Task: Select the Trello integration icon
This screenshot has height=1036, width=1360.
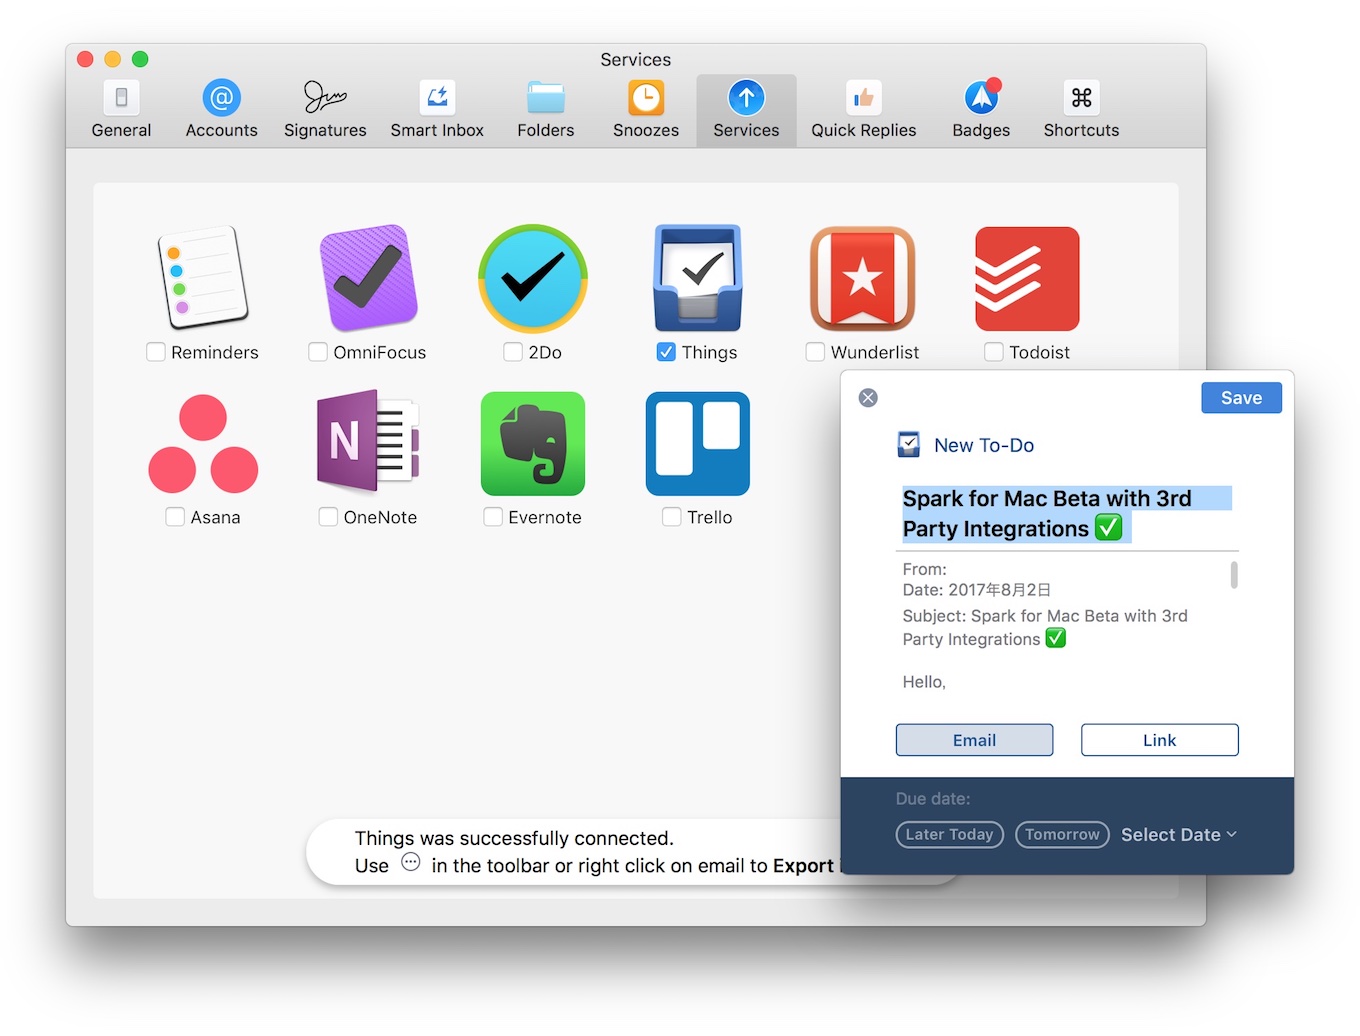Action: pyautogui.click(x=697, y=443)
